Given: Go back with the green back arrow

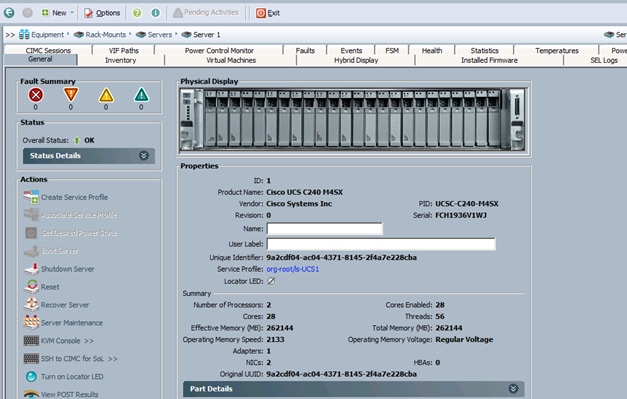Looking at the screenshot, I should [x=9, y=13].
